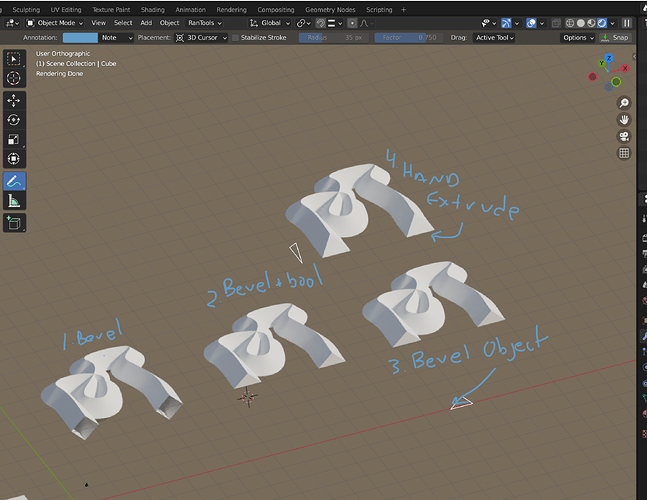Add a new workspace with plus button
This screenshot has width=647, height=500.
404,9
